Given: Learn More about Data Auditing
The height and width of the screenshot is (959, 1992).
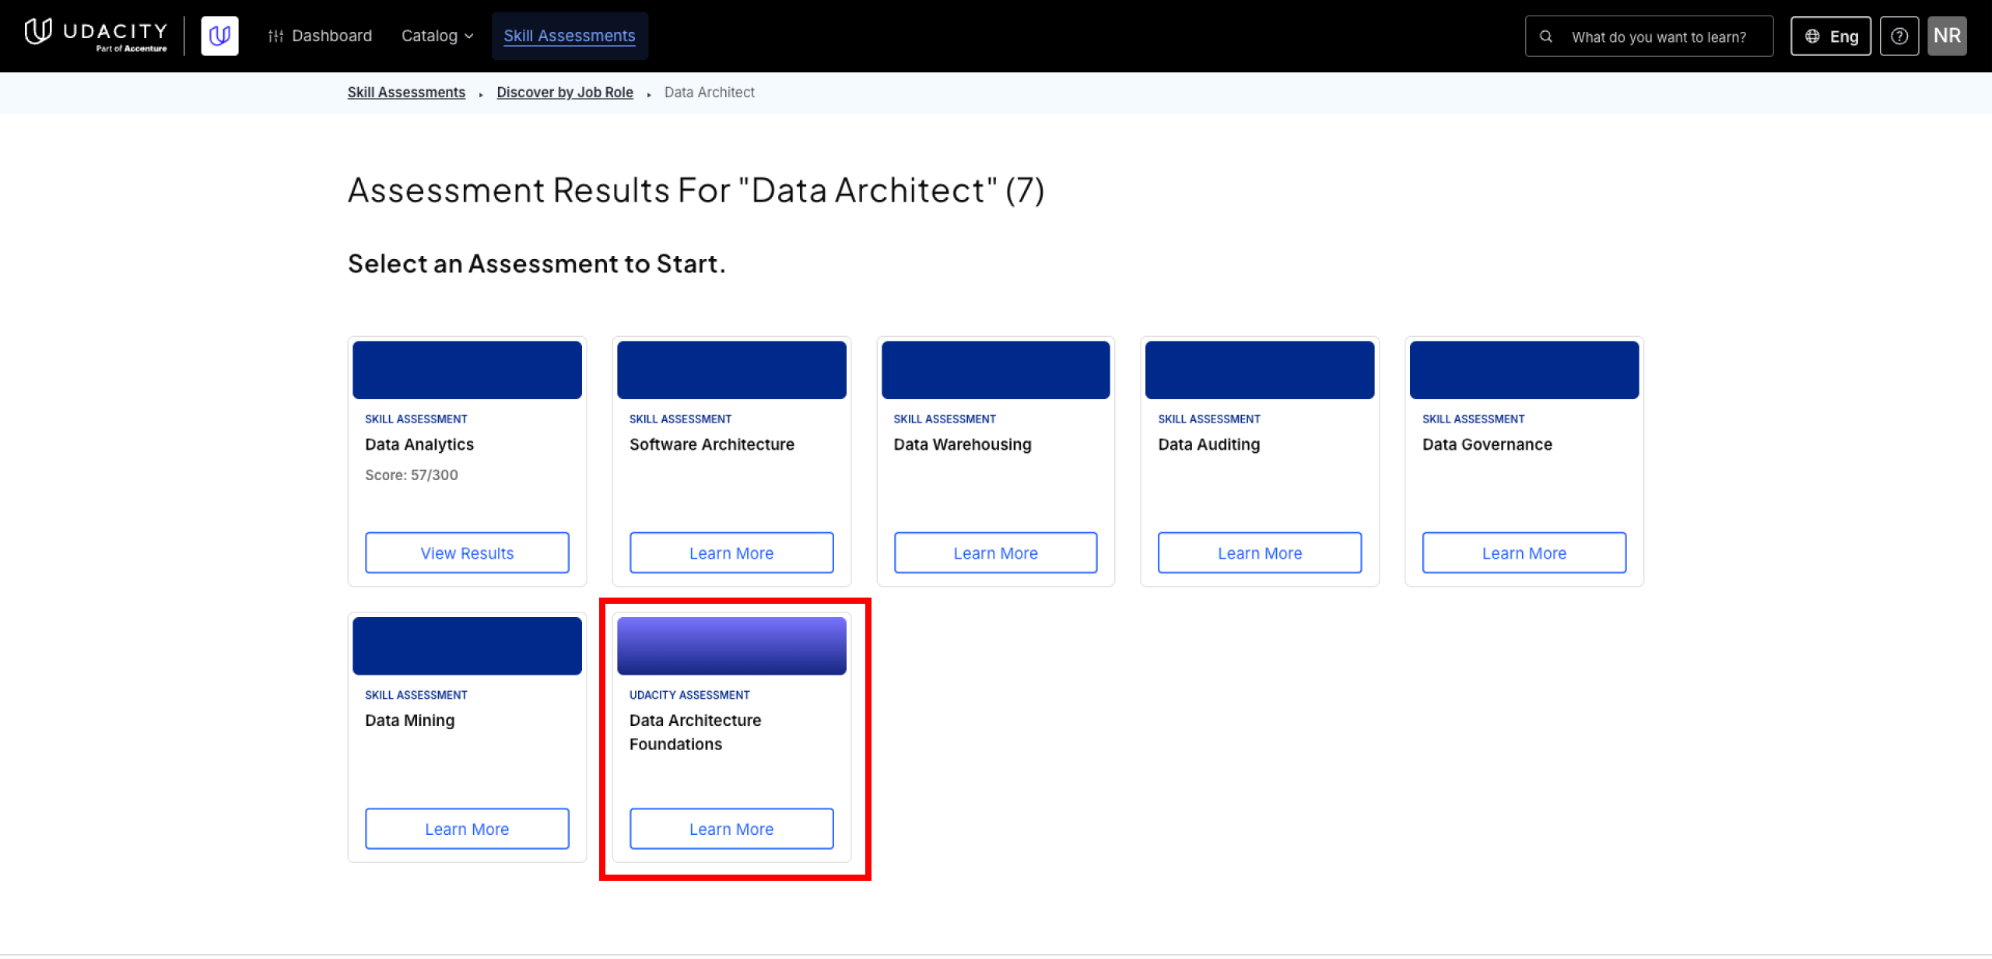Looking at the screenshot, I should pyautogui.click(x=1260, y=553).
